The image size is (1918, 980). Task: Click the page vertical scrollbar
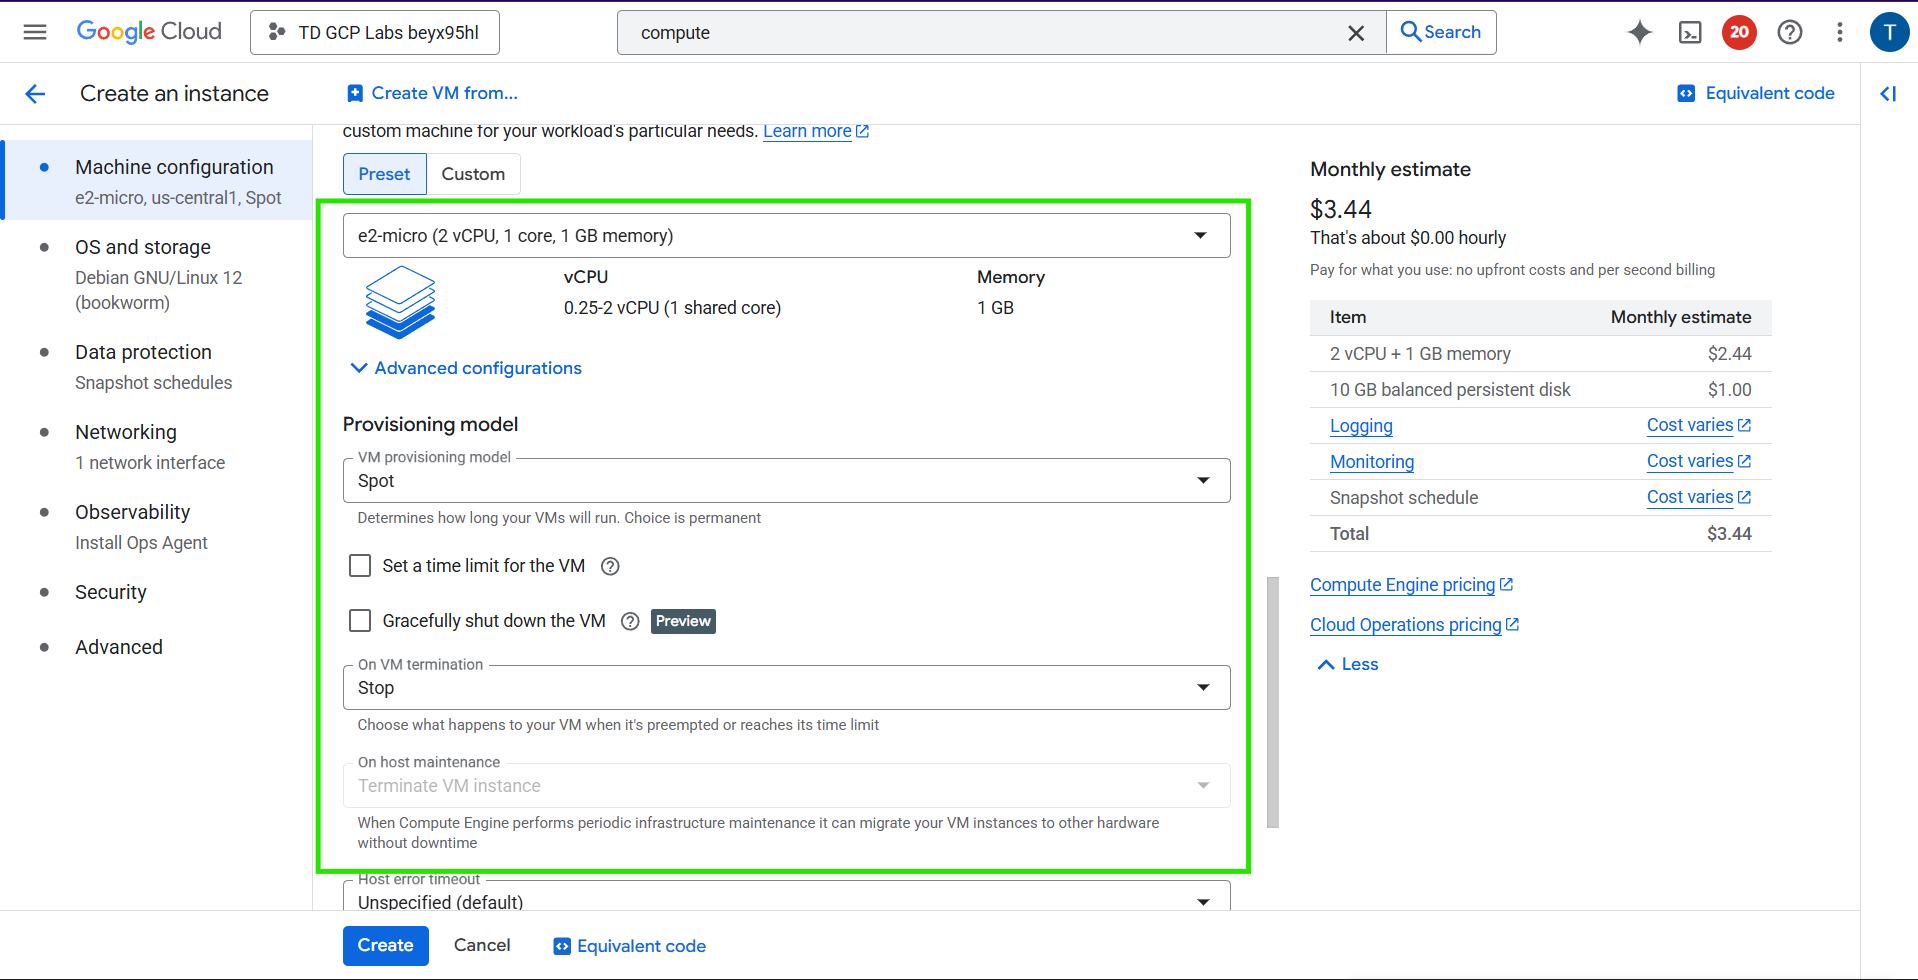[1272, 700]
